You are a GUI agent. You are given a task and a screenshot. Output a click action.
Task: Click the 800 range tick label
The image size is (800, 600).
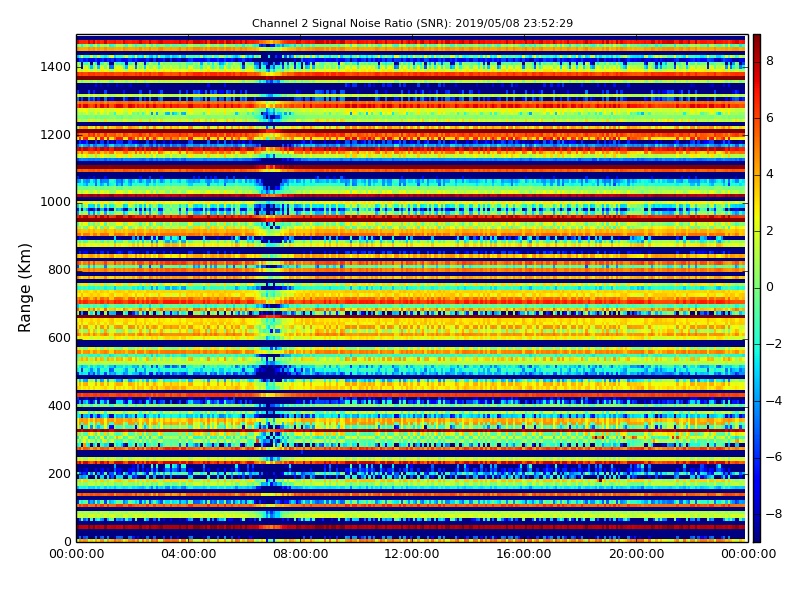[59, 270]
